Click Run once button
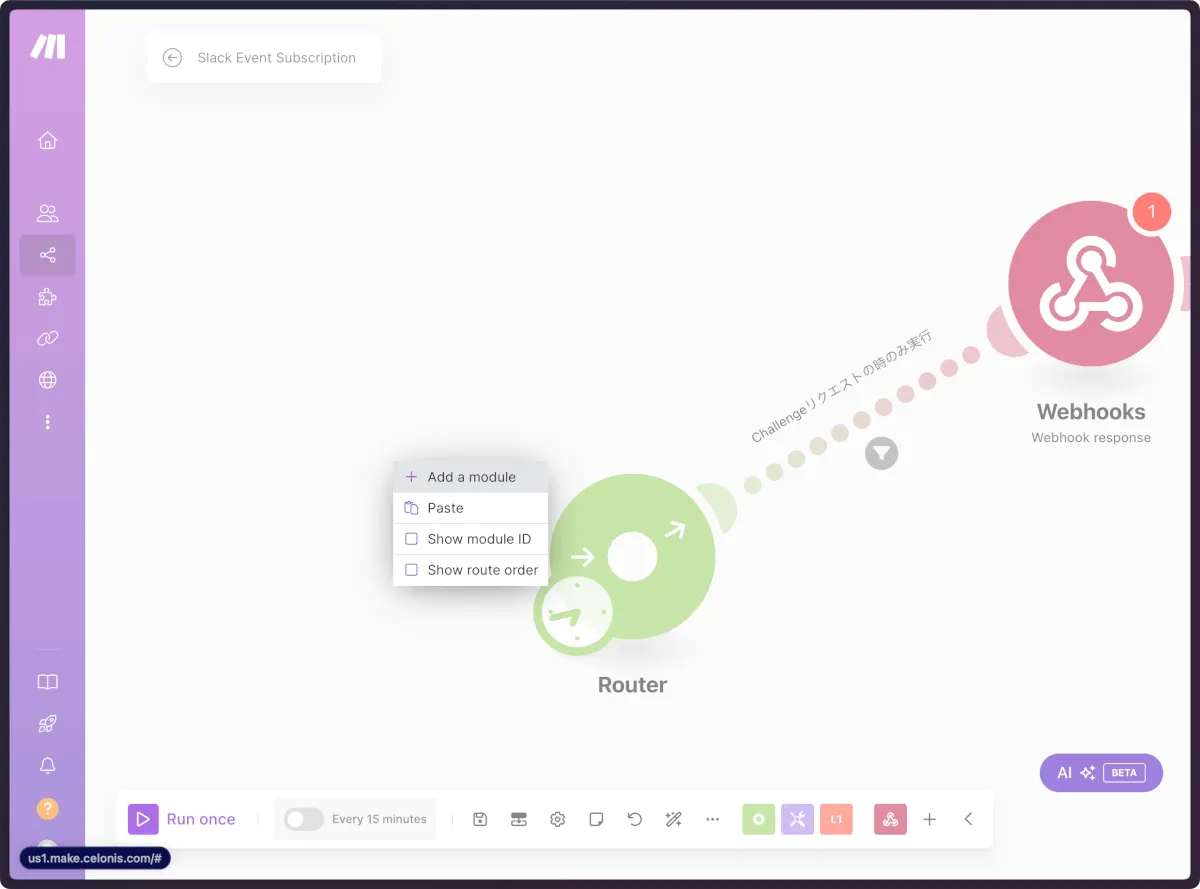 point(182,819)
